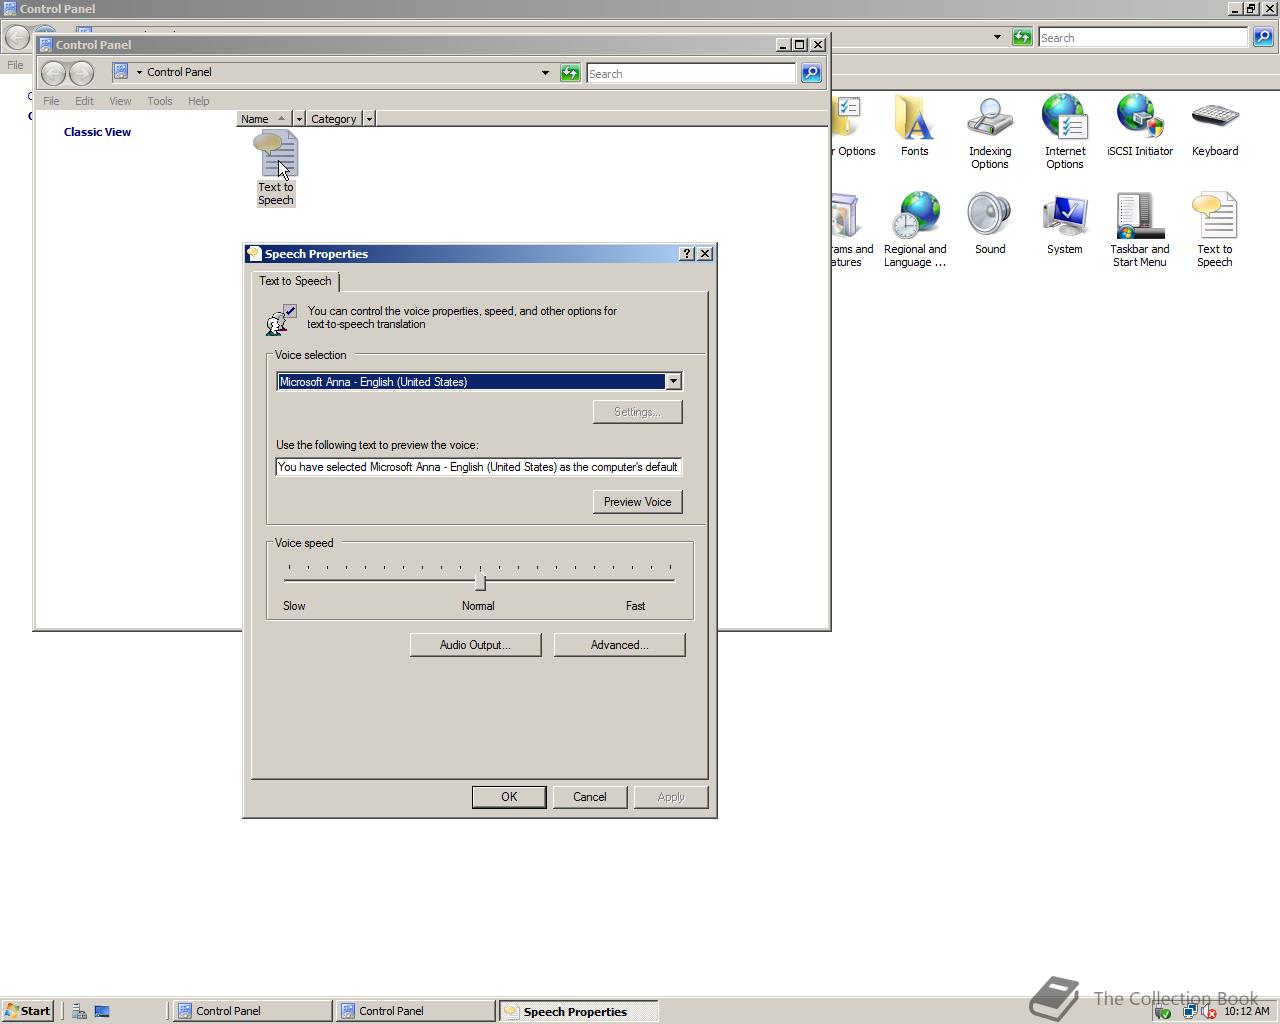Click the security shield tray icon
1280x1024 pixels.
tap(1163, 1012)
